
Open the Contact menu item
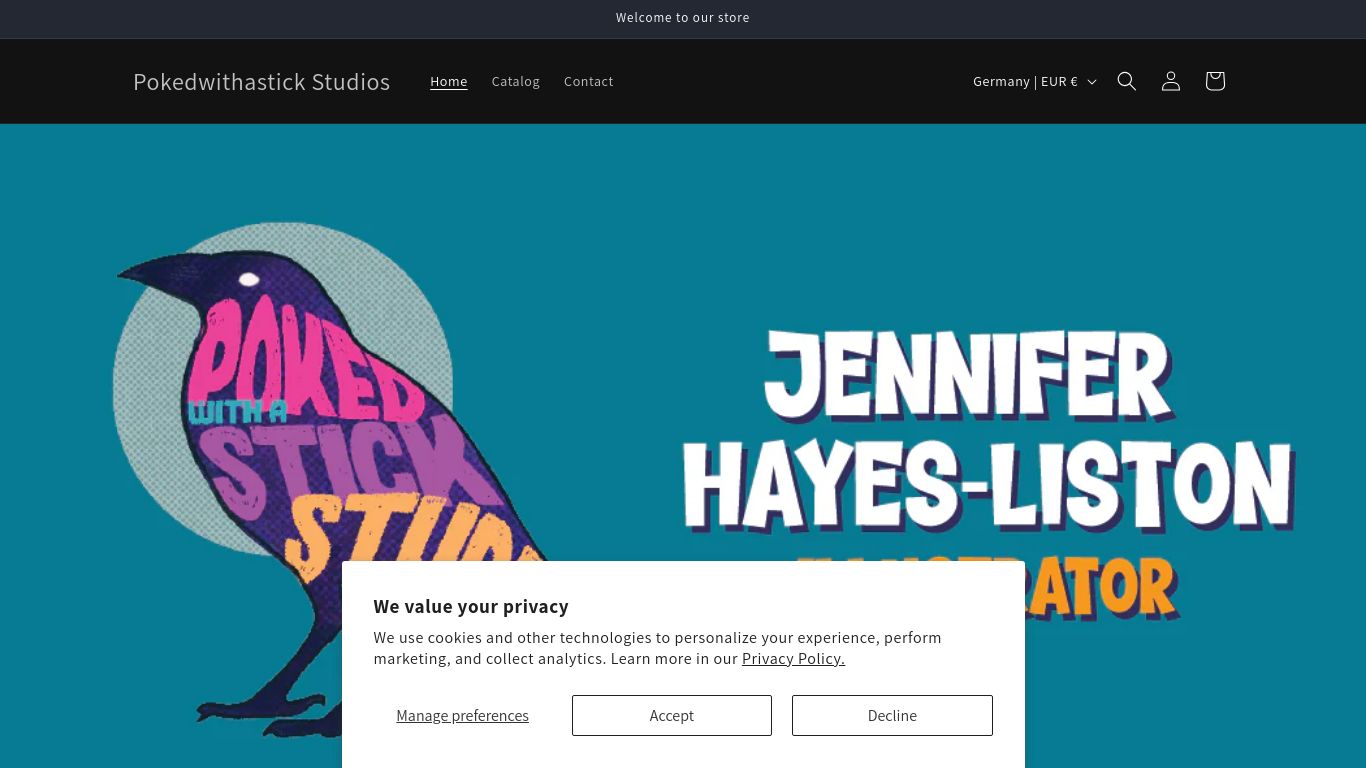pos(589,81)
